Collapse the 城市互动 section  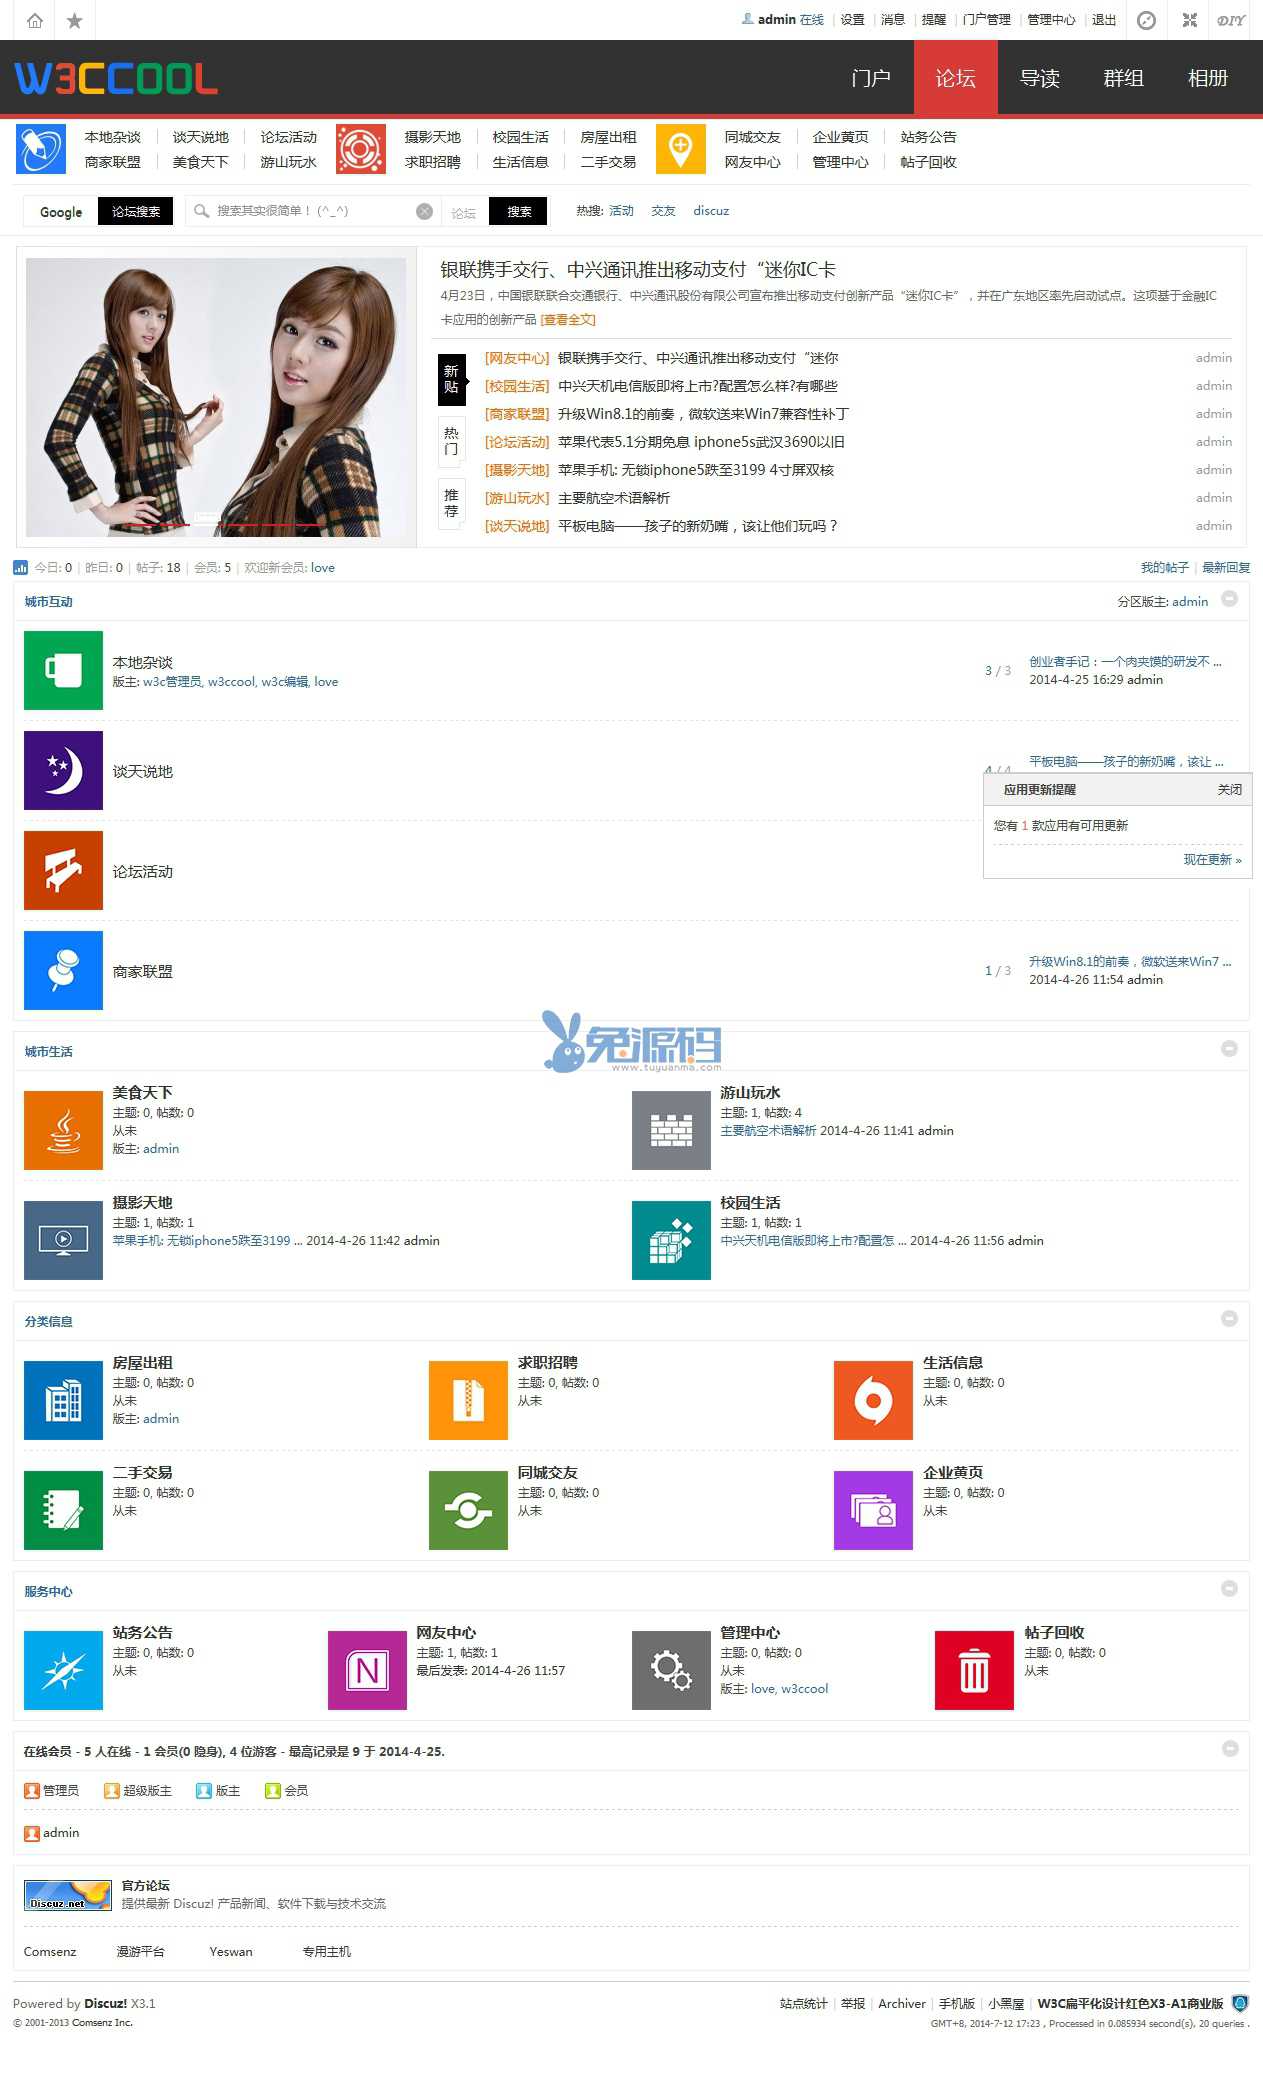pyautogui.click(x=1230, y=599)
